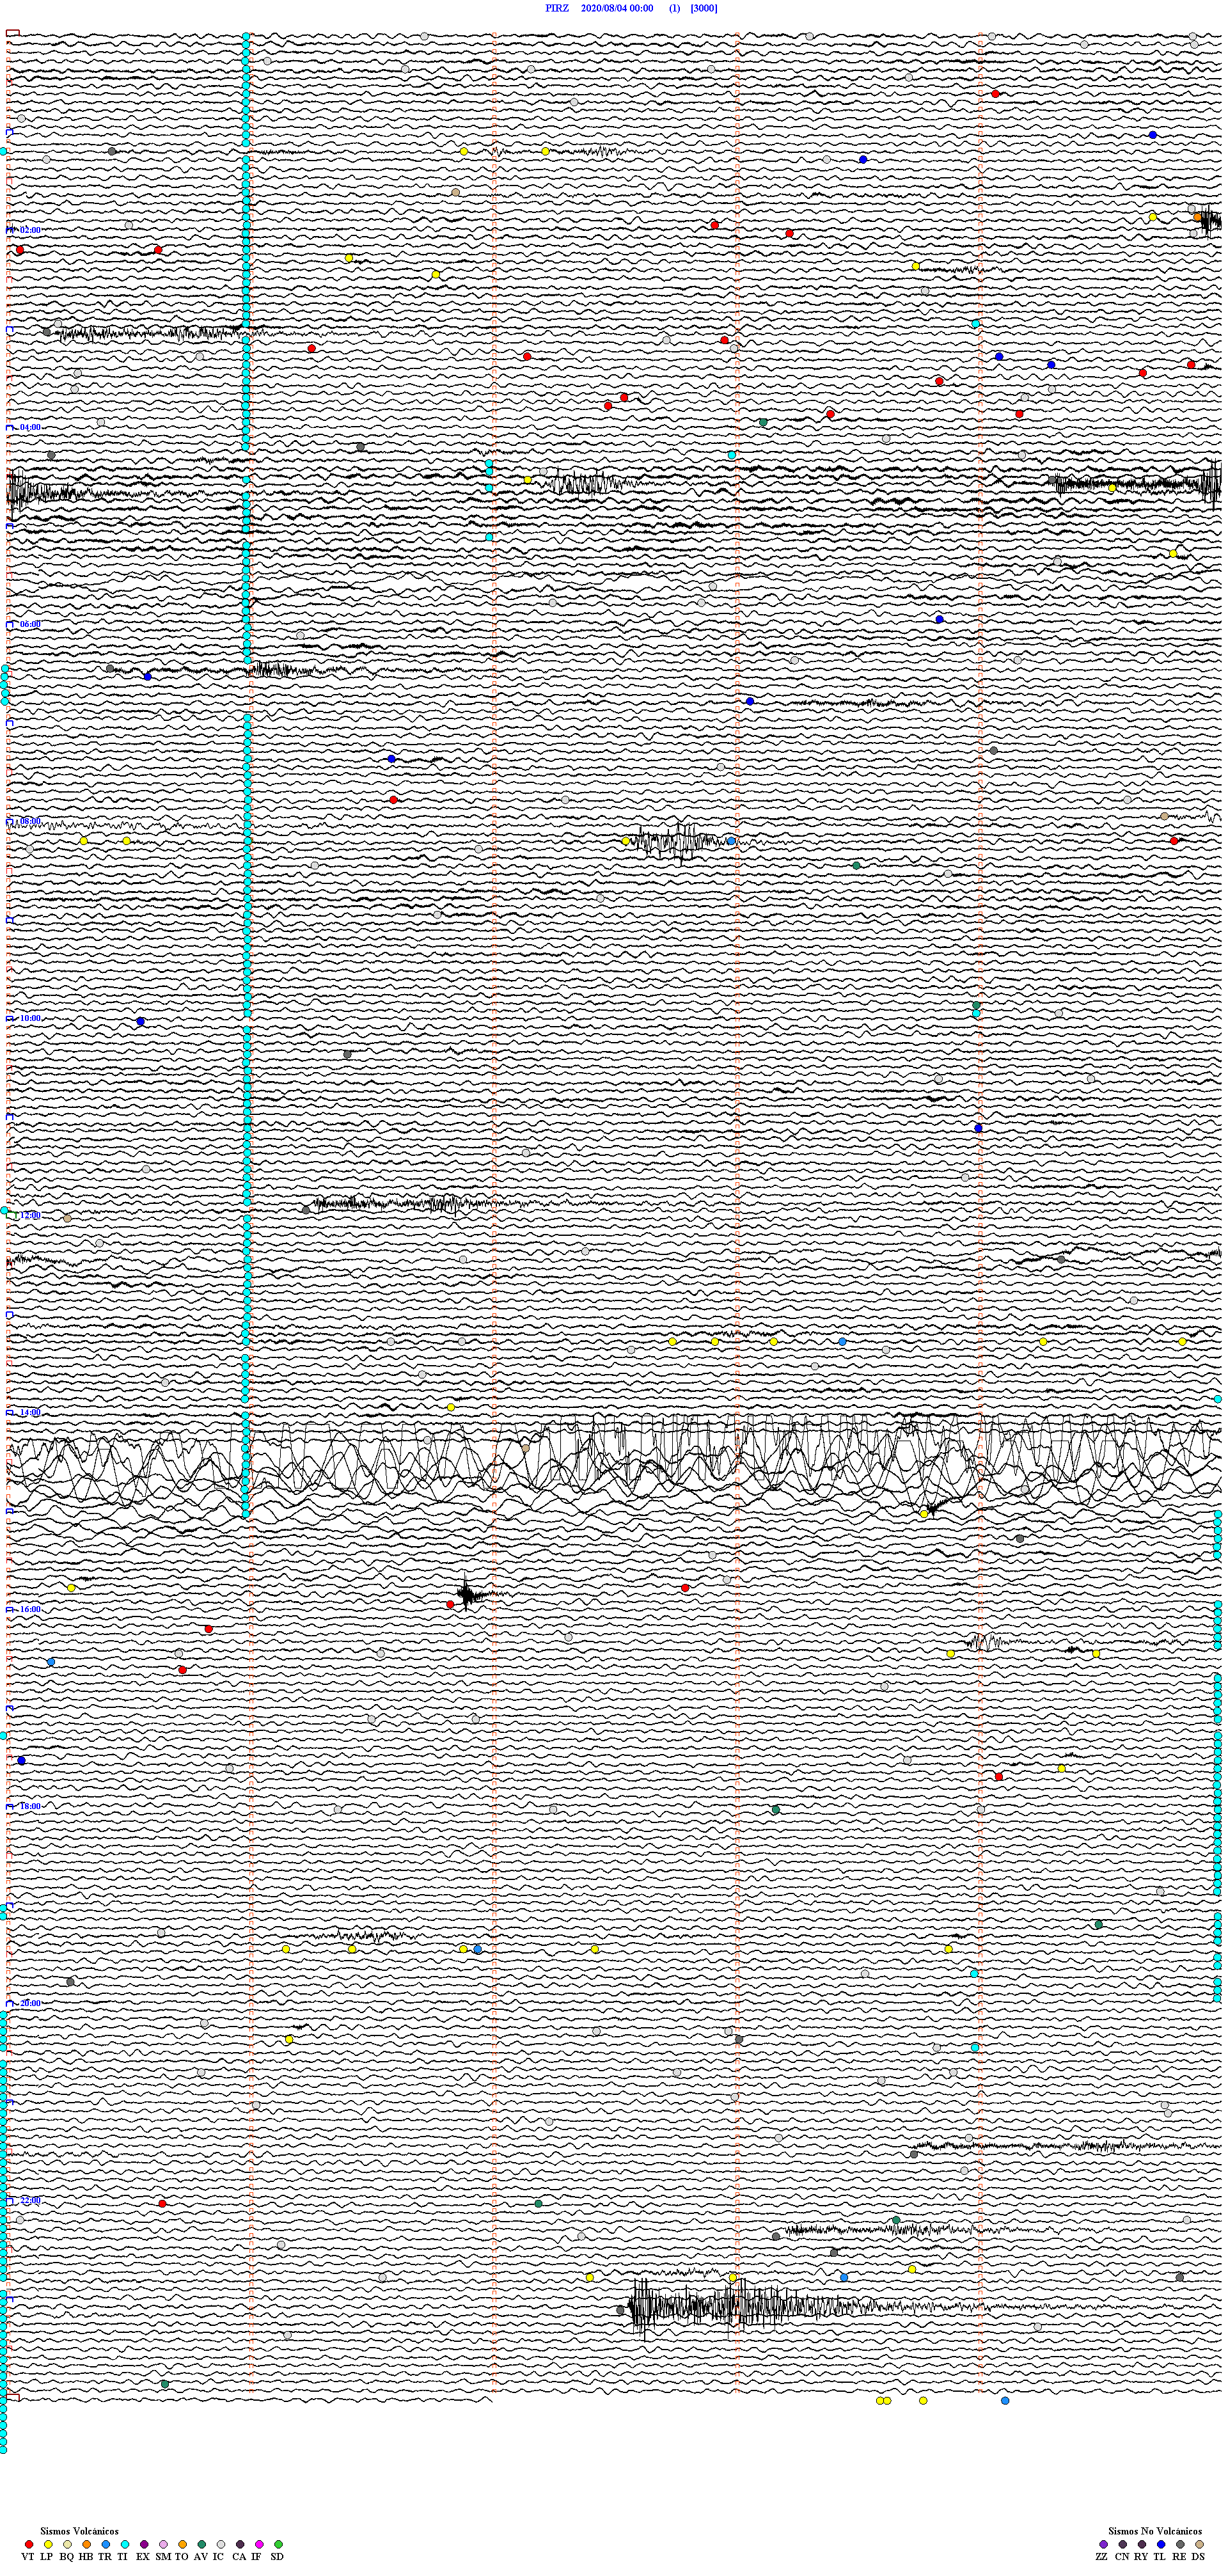Select the tan DS legend marker

click(x=1199, y=2544)
